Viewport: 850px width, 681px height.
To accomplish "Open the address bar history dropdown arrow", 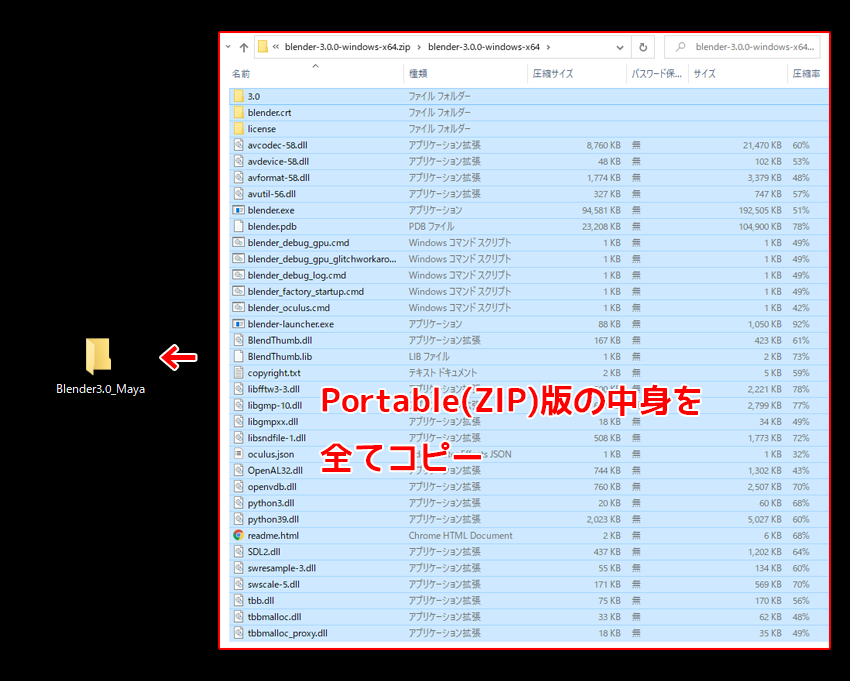I will (621, 46).
